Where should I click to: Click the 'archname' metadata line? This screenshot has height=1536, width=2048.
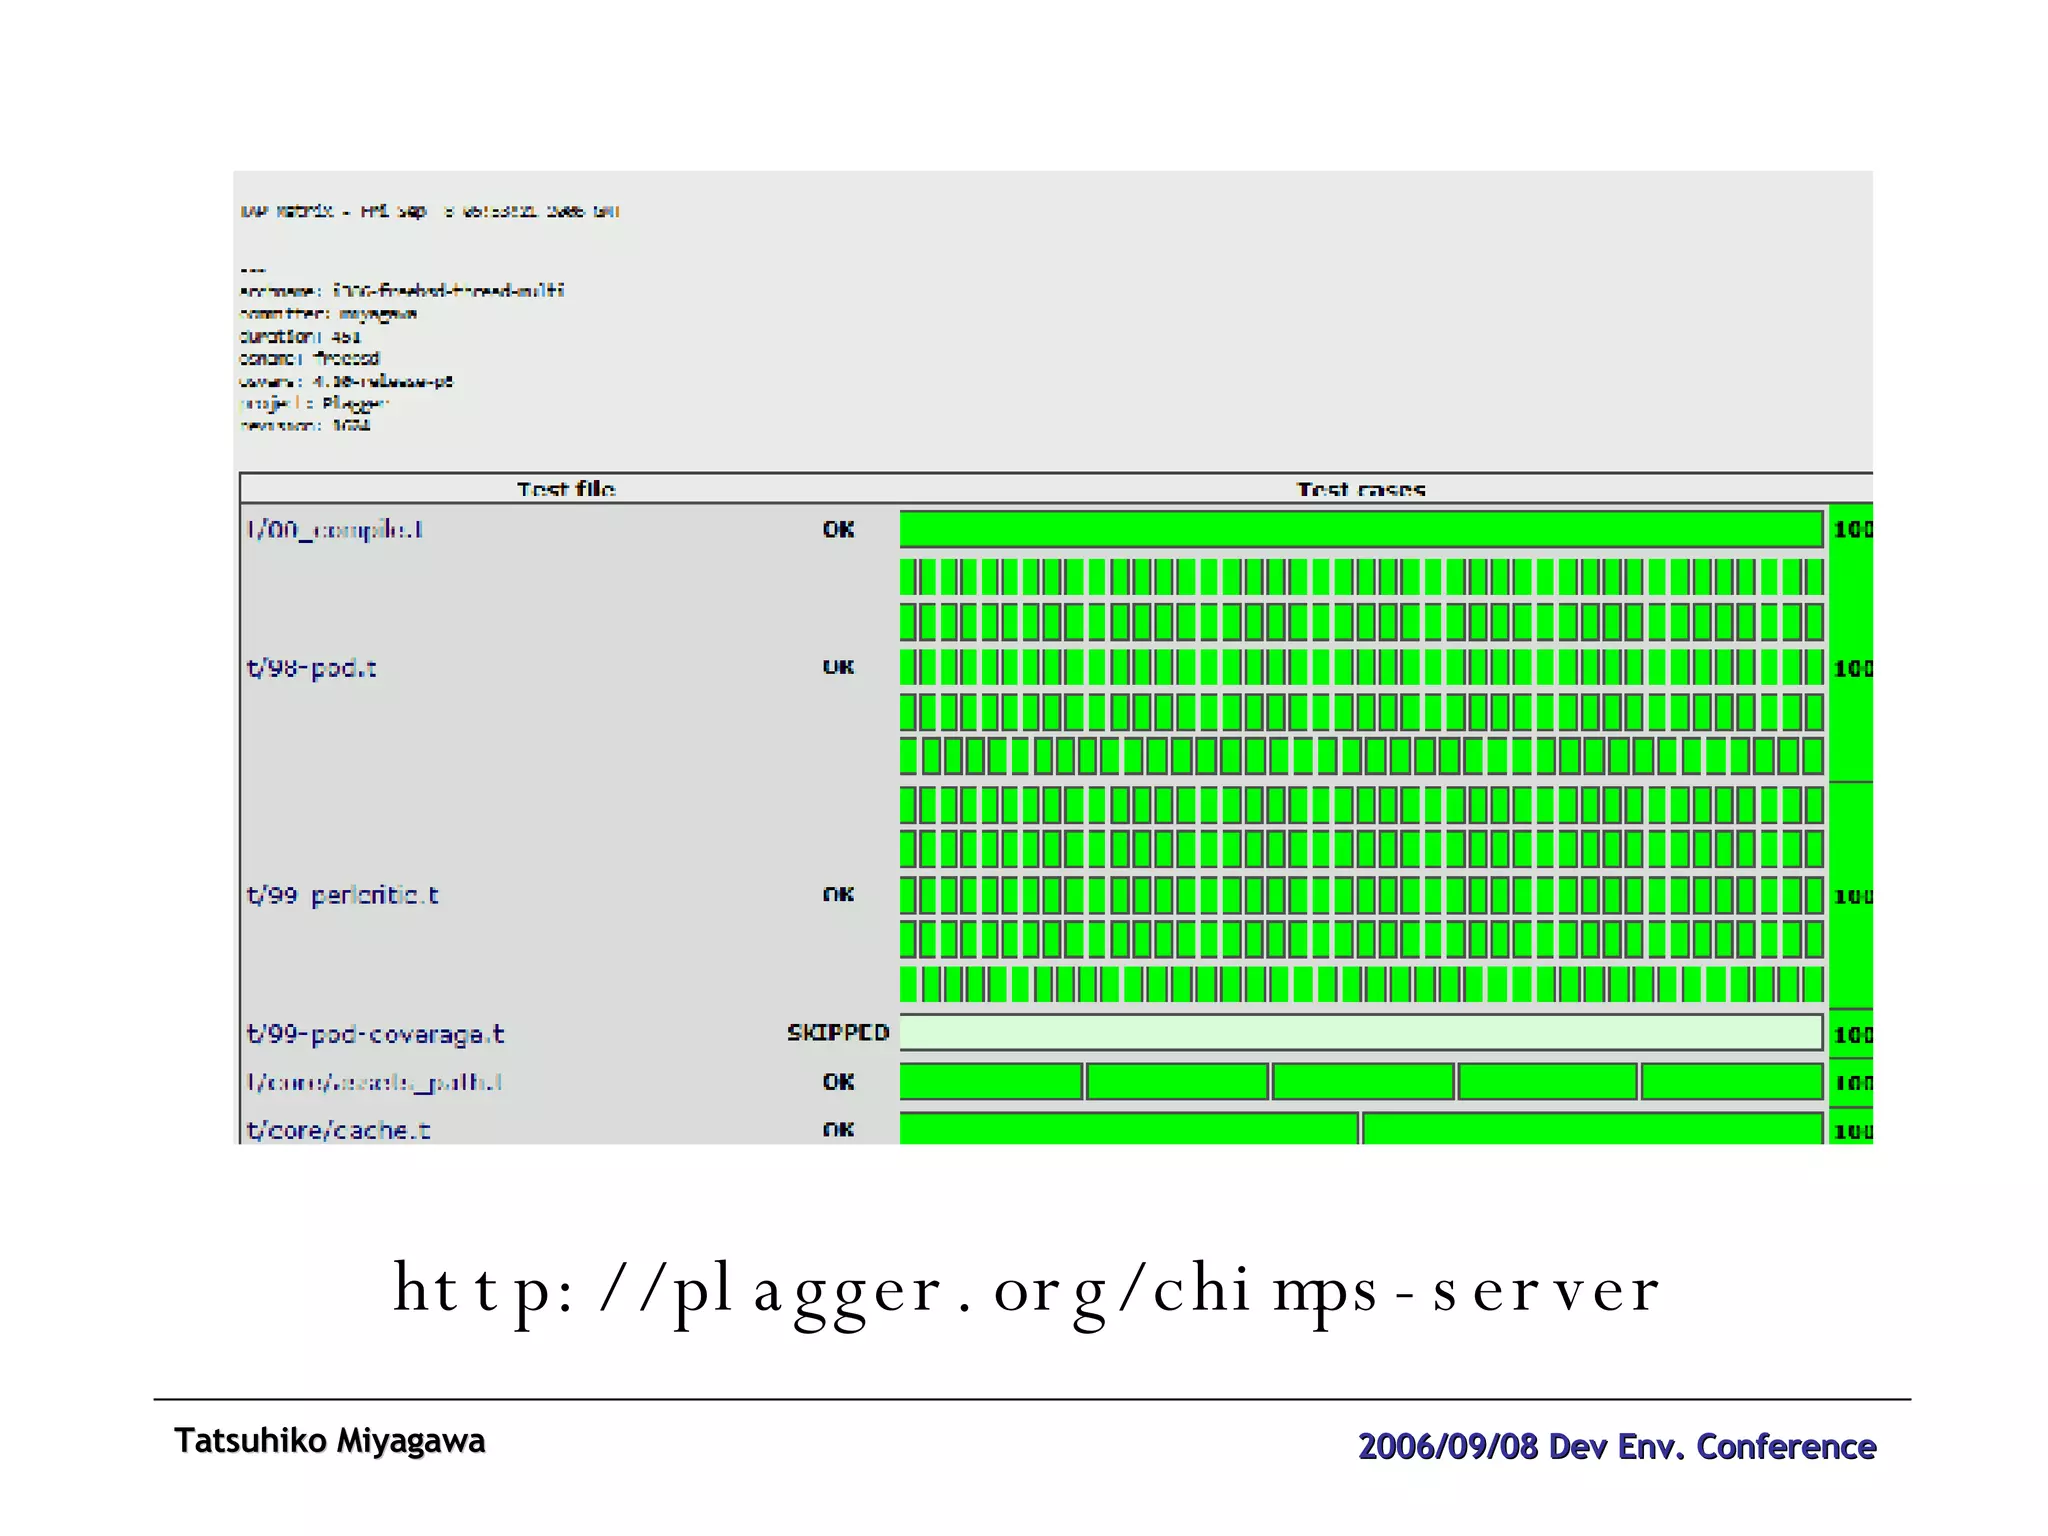pos(402,291)
